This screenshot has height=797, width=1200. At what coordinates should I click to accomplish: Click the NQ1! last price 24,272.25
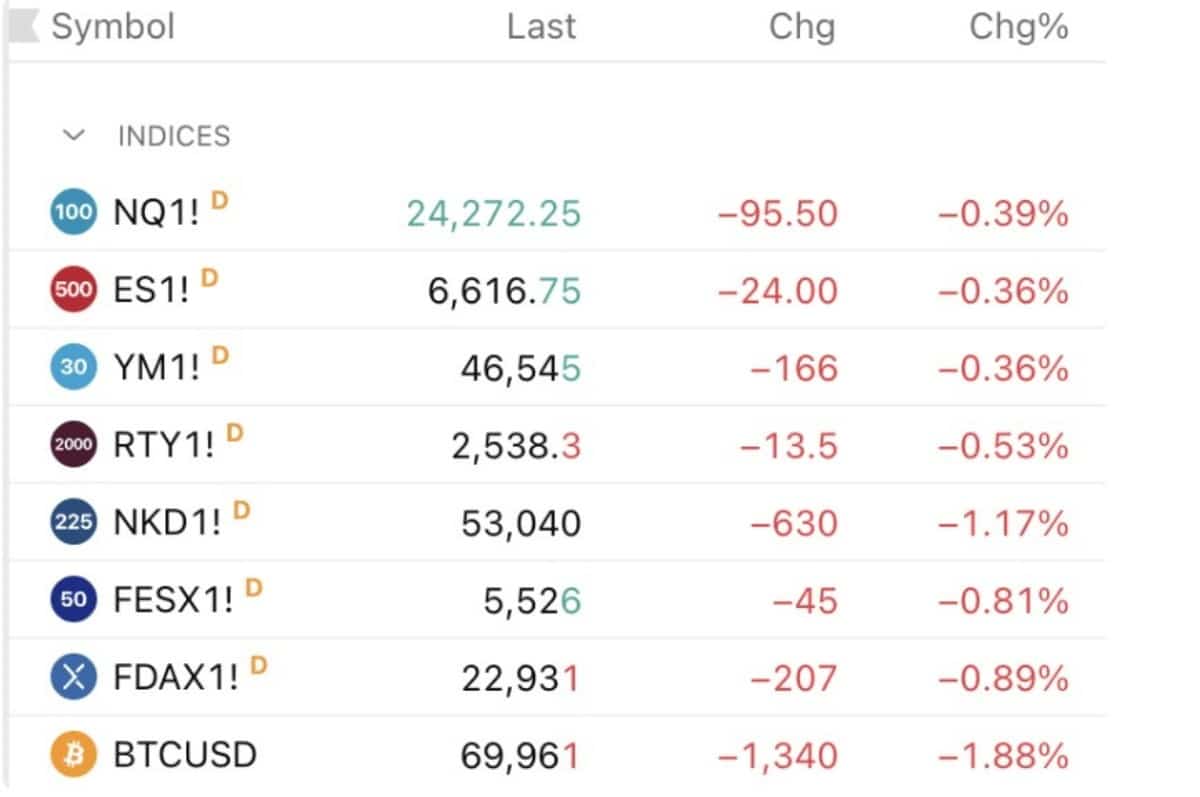coord(494,213)
